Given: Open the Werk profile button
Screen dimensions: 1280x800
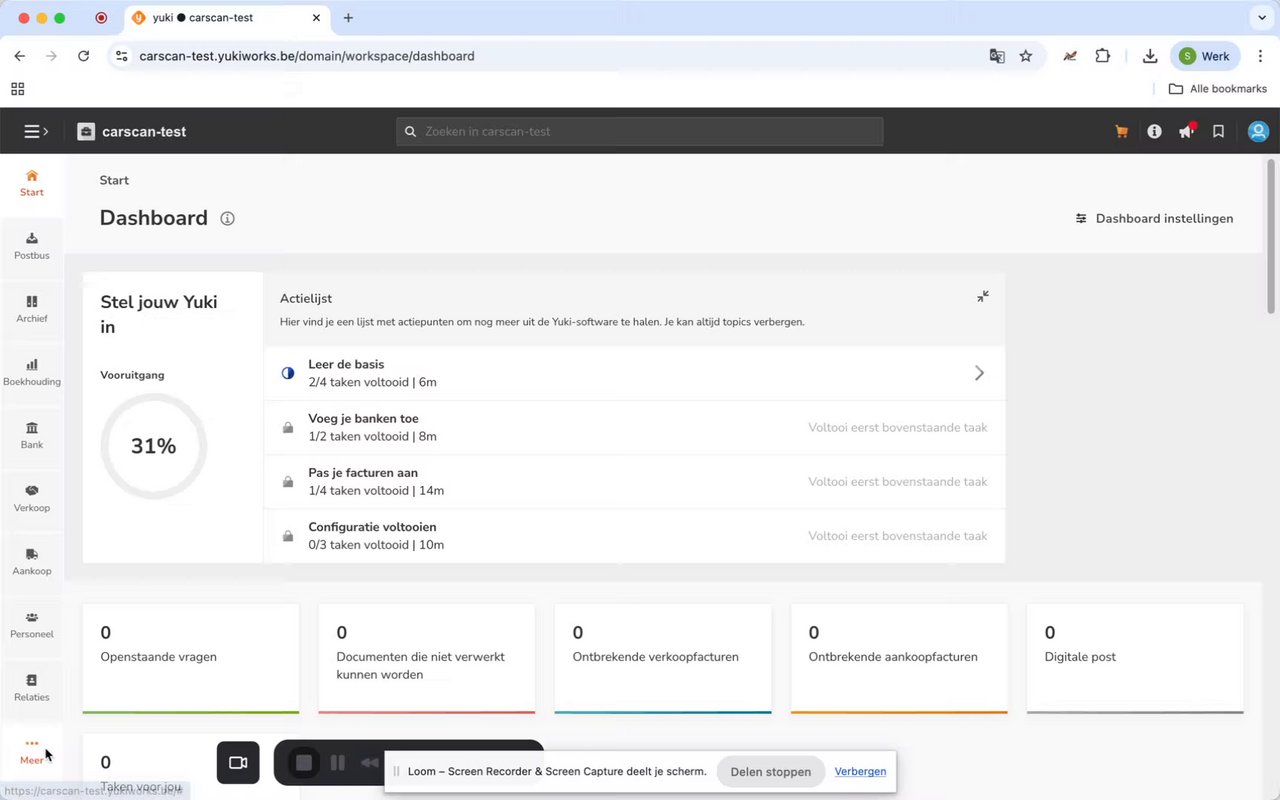Looking at the screenshot, I should pyautogui.click(x=1205, y=56).
